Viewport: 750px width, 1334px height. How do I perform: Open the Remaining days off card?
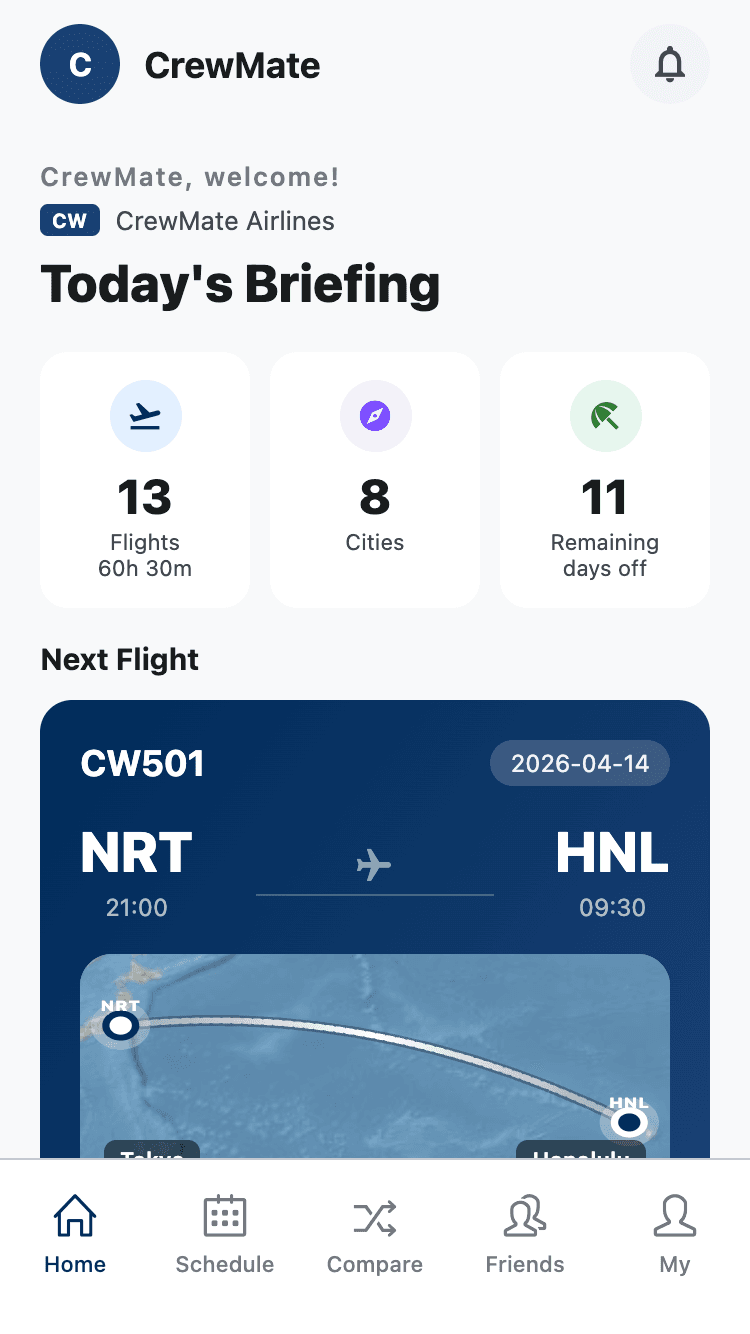[x=605, y=480]
